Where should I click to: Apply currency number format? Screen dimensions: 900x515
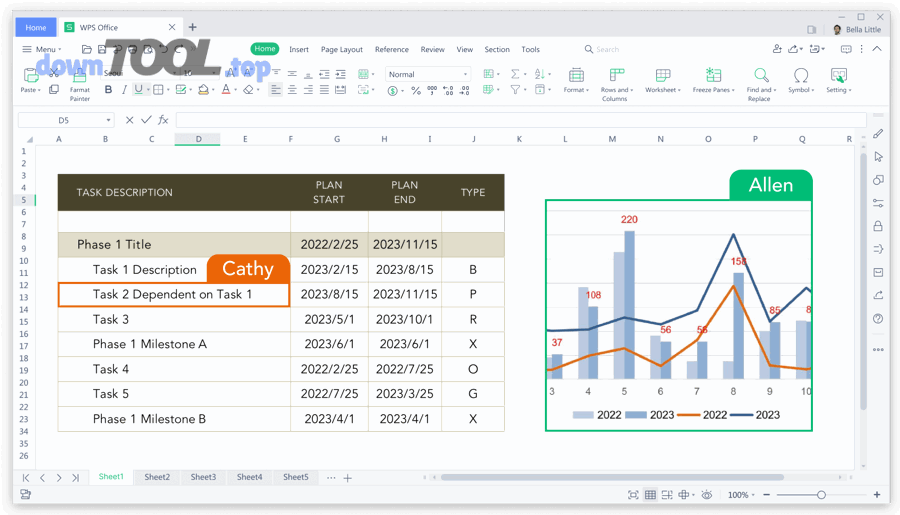tap(393, 91)
